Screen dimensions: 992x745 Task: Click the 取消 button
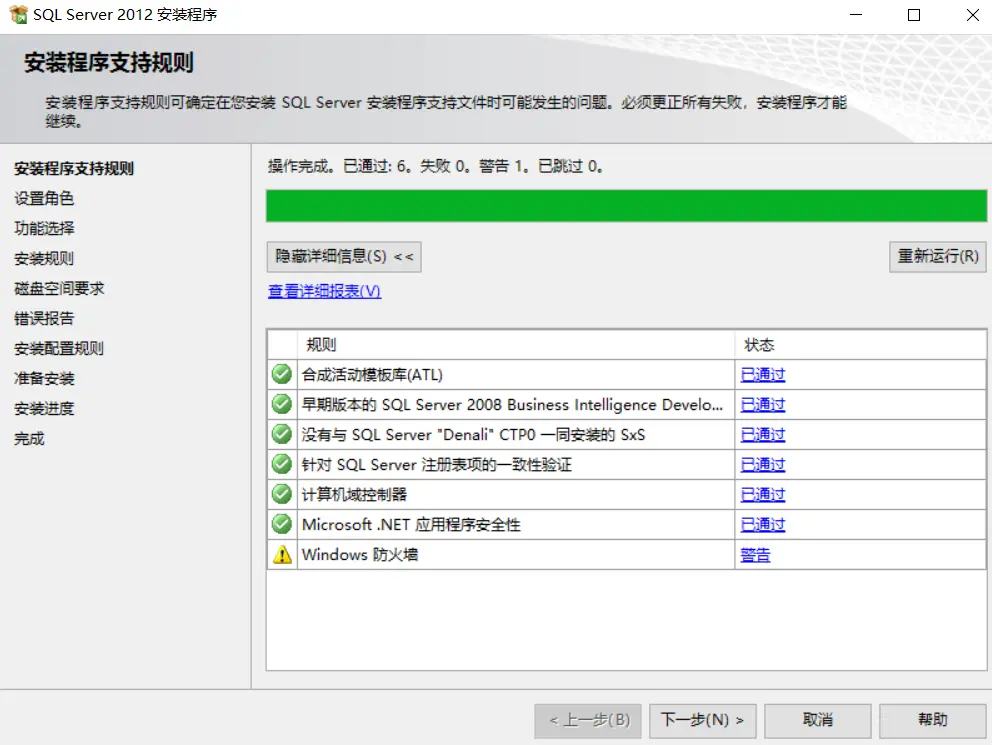coord(817,720)
